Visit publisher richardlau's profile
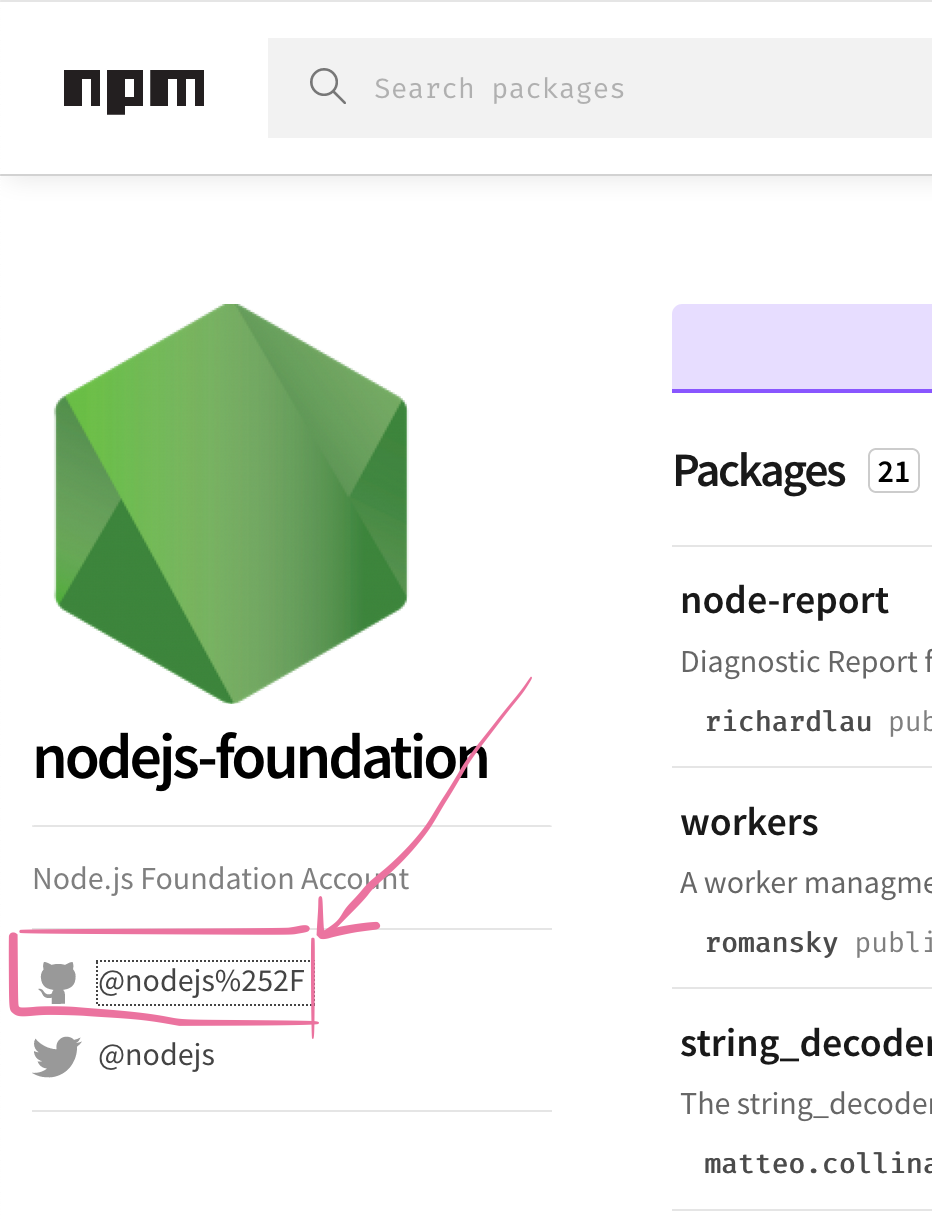932x1220 pixels. point(788,721)
